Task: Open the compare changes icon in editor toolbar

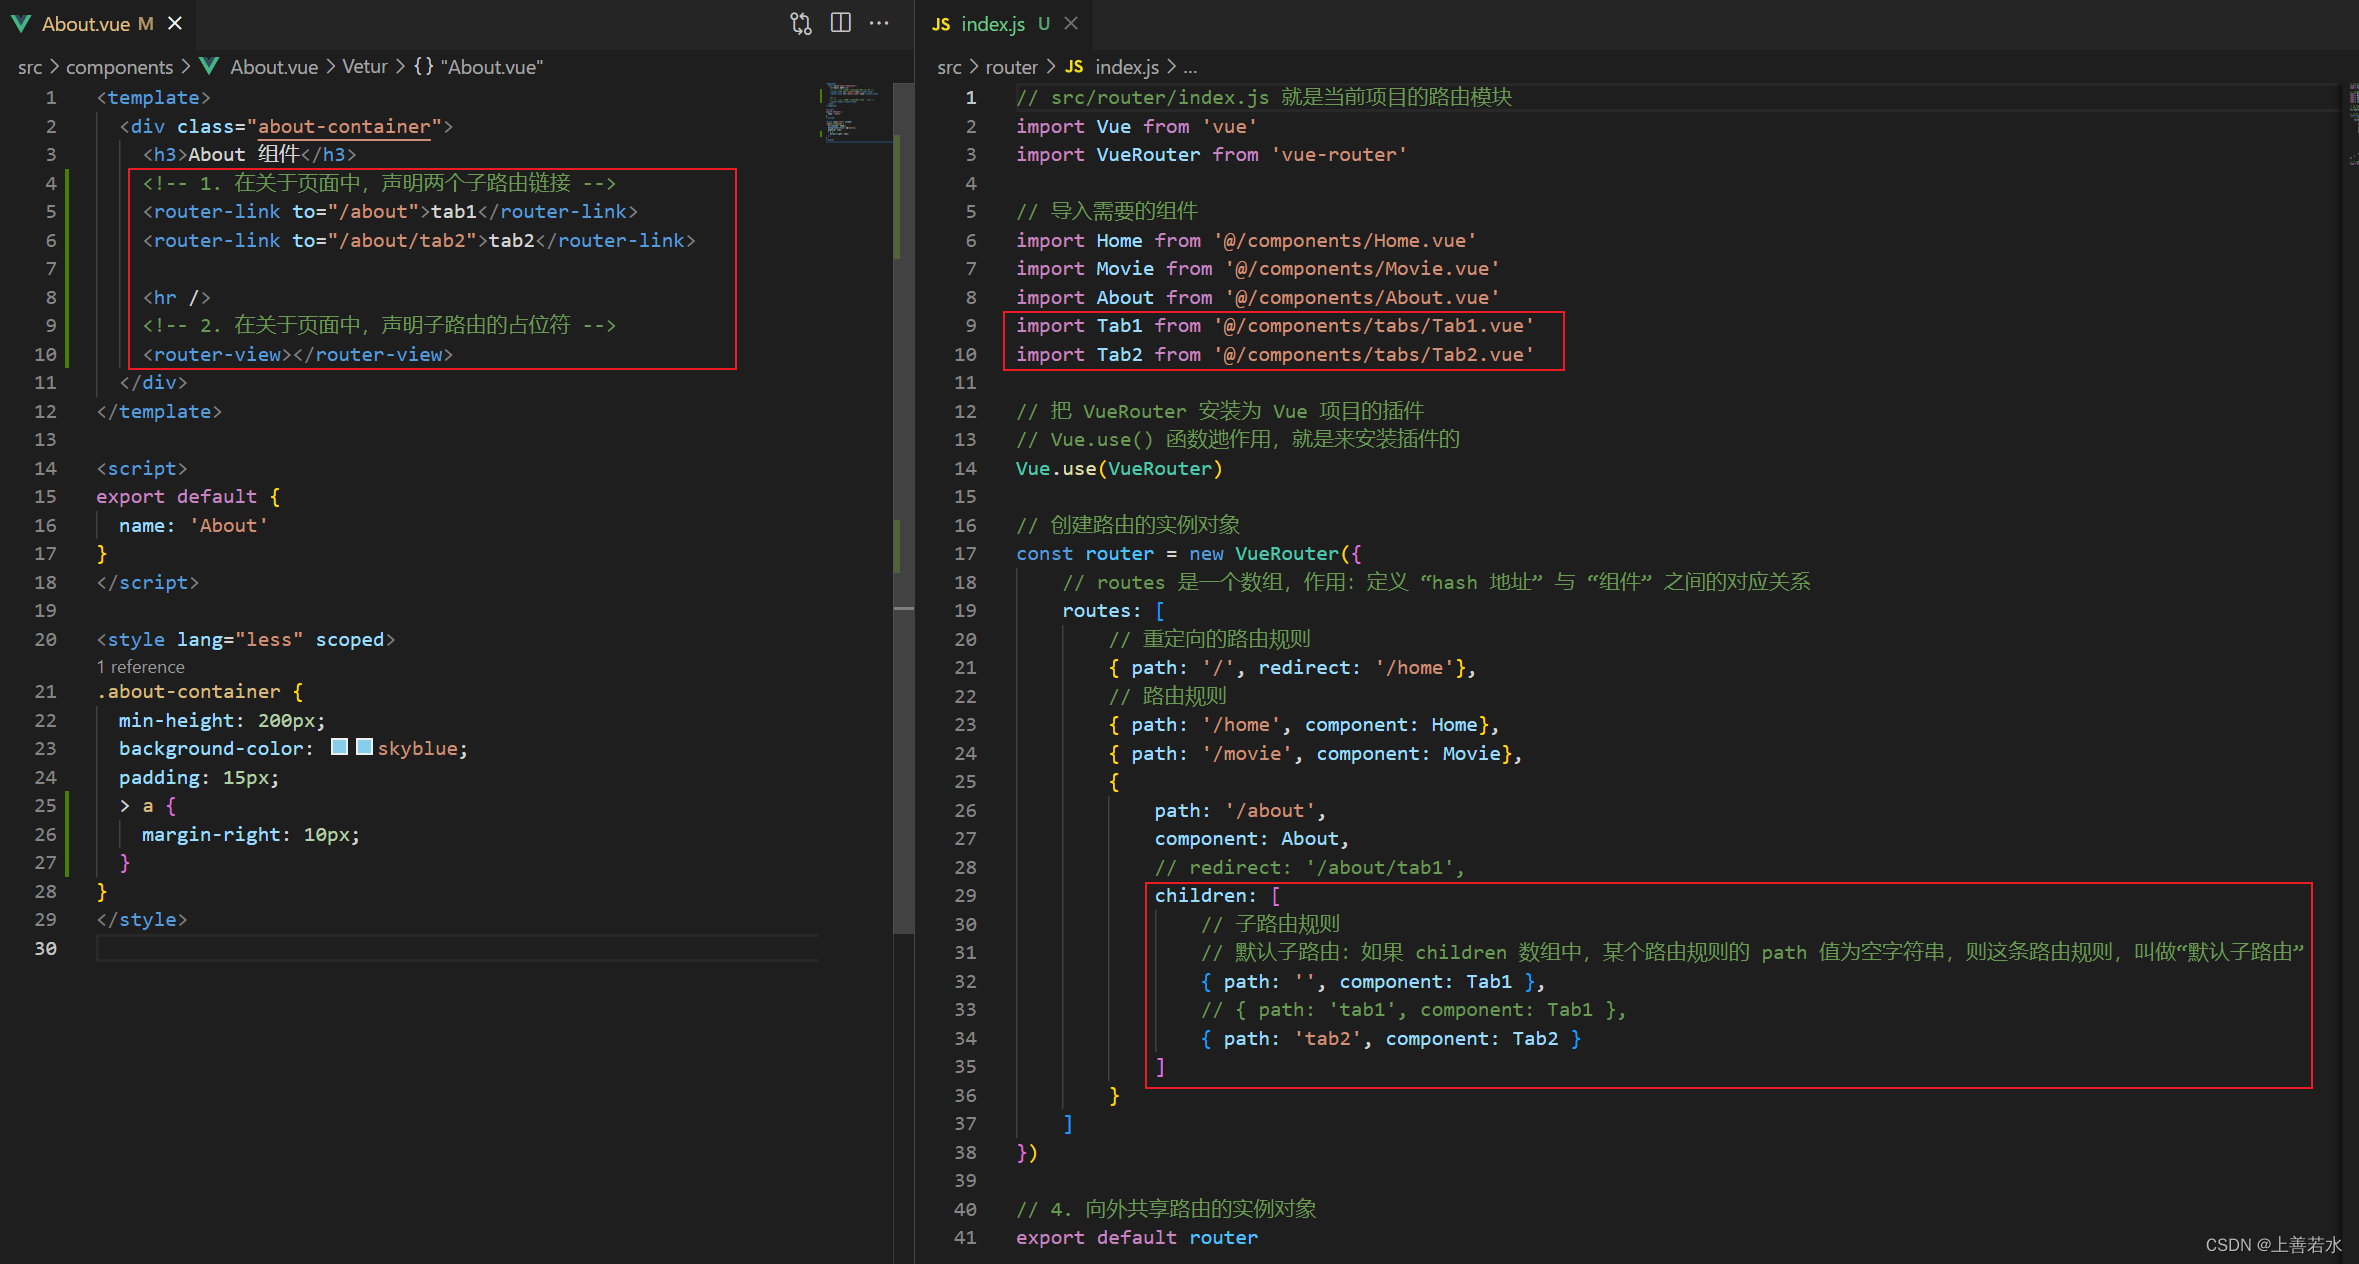Action: tap(800, 23)
